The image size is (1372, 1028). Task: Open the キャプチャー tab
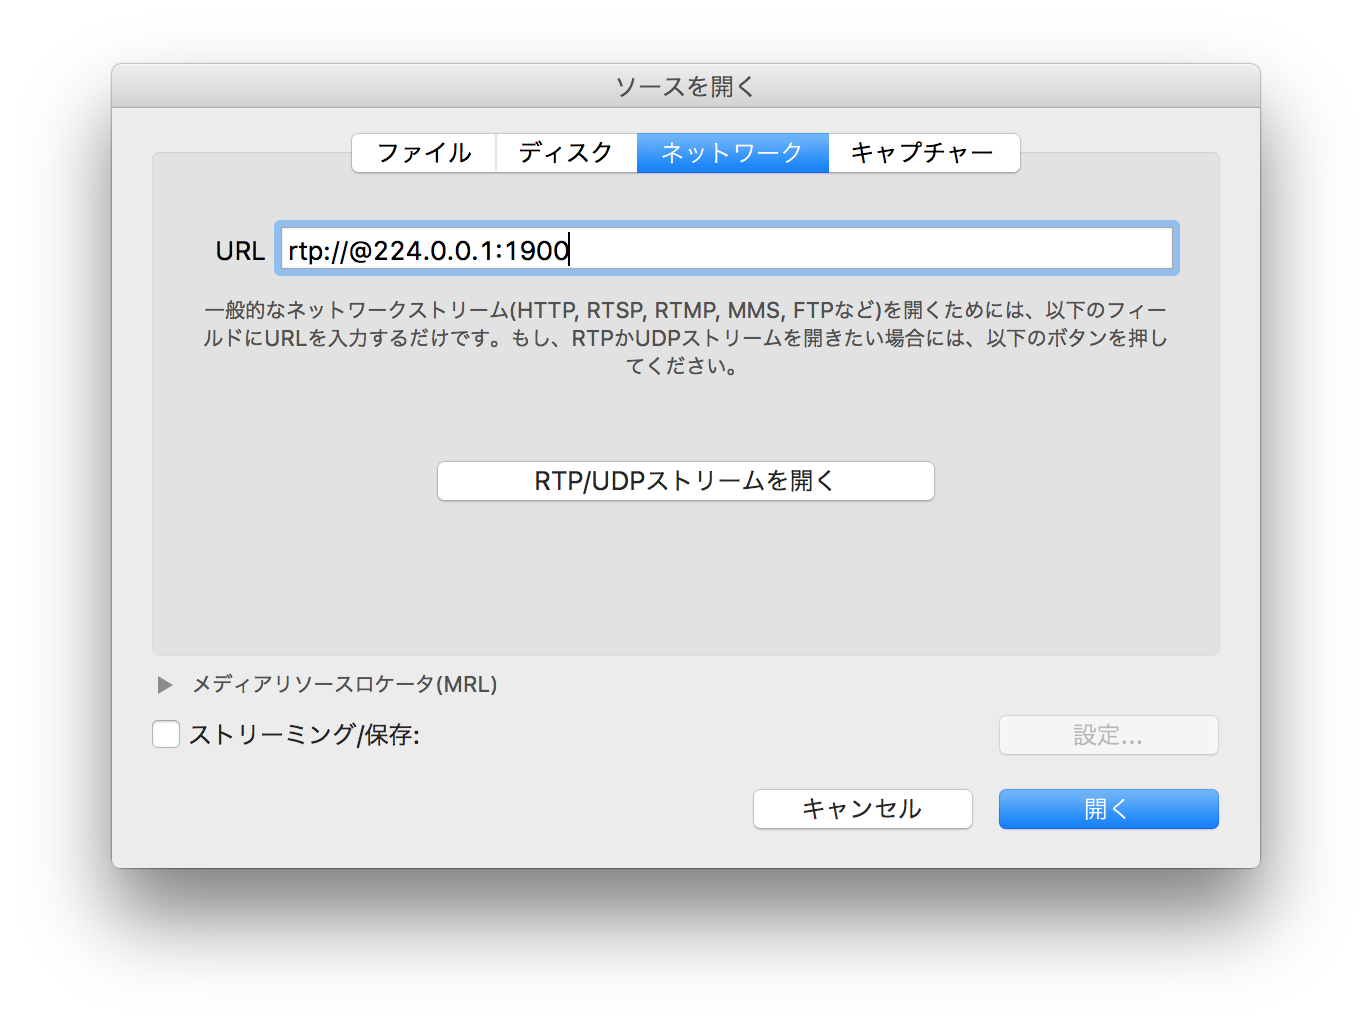pos(922,152)
